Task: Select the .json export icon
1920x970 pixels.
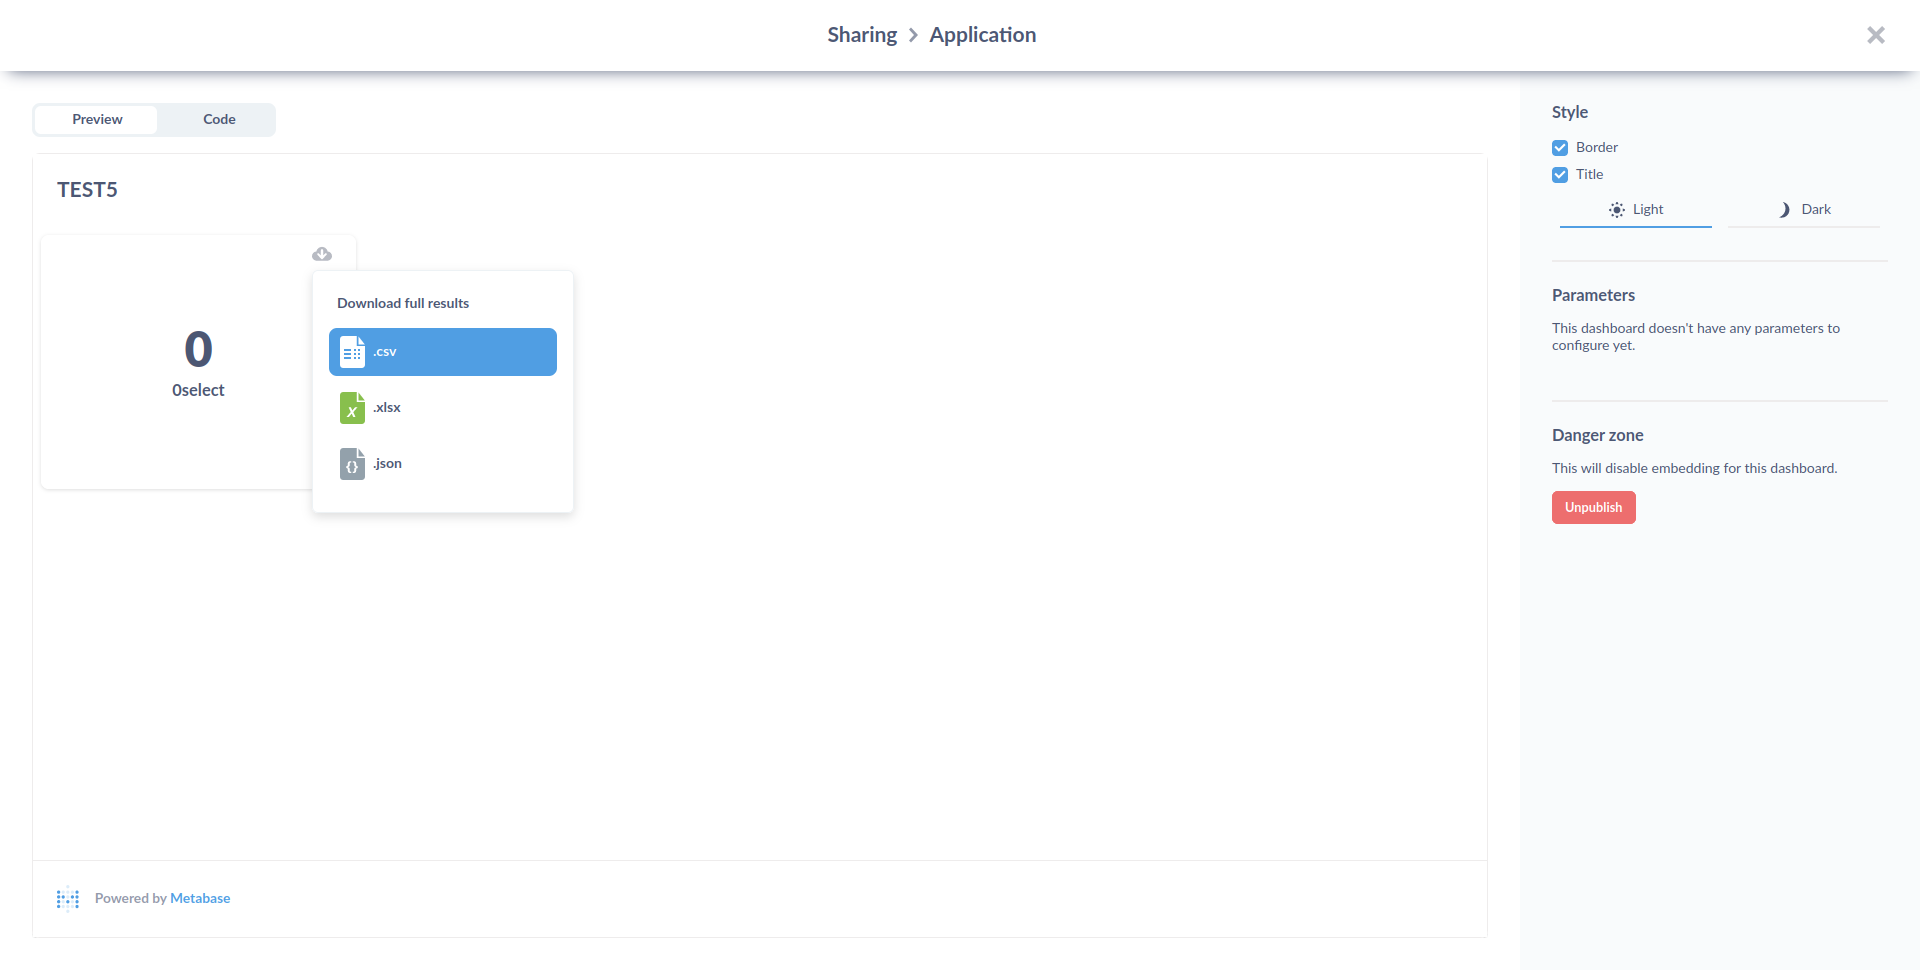Action: 352,463
